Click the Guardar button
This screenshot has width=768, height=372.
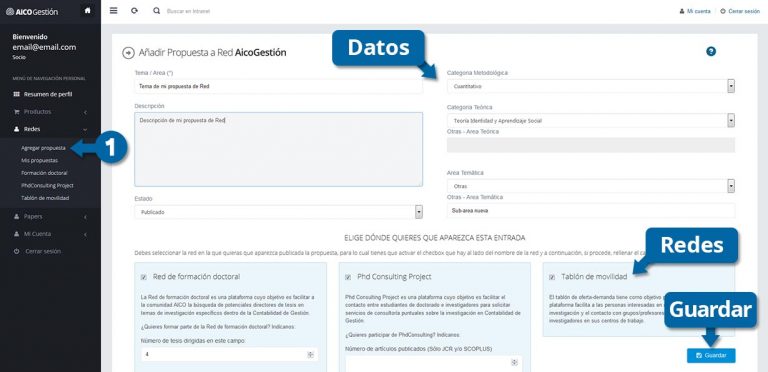click(x=711, y=355)
